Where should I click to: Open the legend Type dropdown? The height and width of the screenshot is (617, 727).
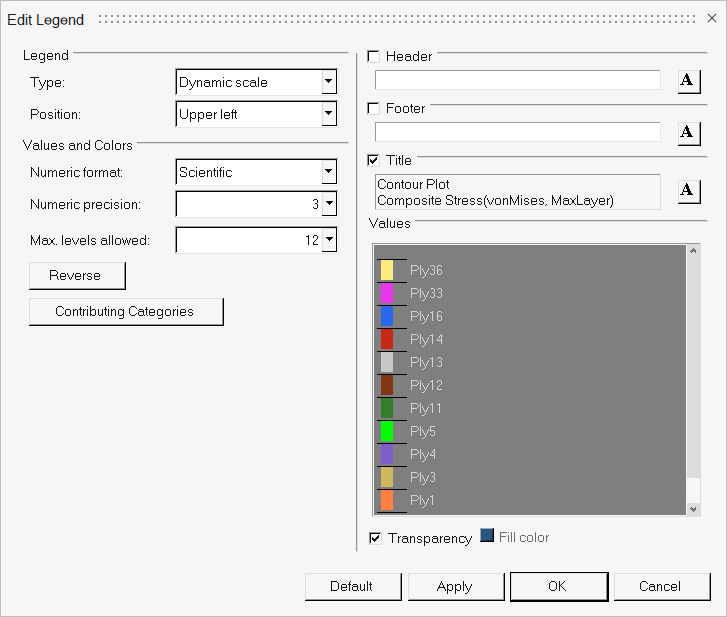click(x=328, y=83)
